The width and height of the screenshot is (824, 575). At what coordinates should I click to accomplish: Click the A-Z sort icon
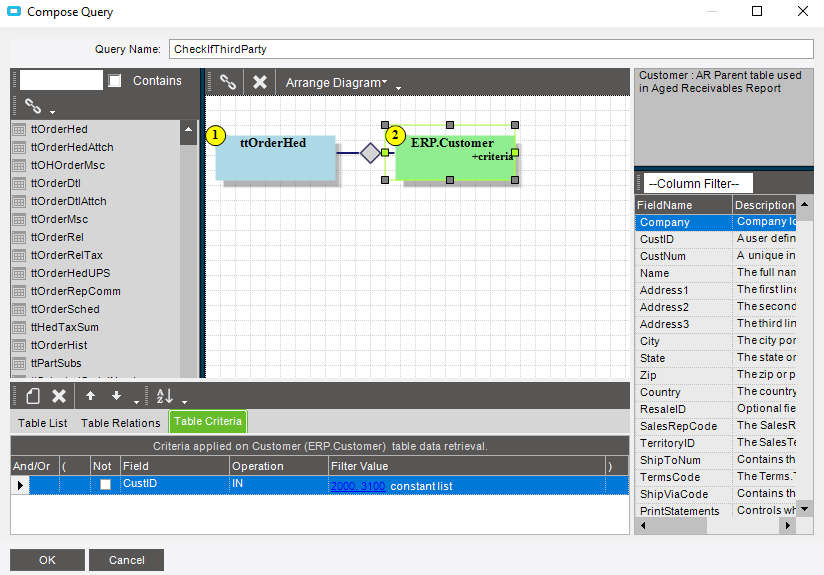[165, 396]
